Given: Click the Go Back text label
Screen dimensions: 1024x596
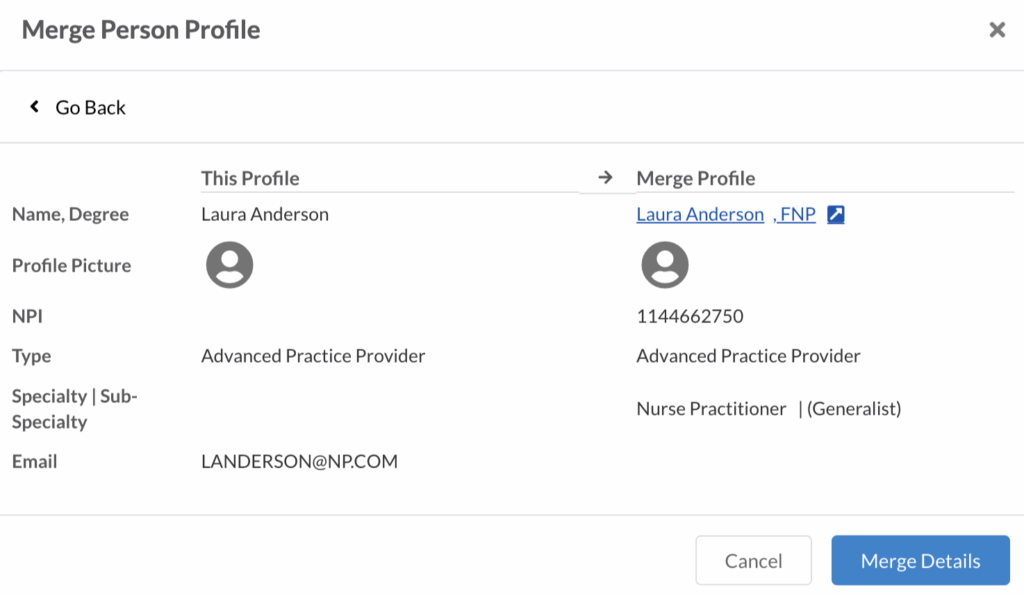Looking at the screenshot, I should tap(90, 108).
